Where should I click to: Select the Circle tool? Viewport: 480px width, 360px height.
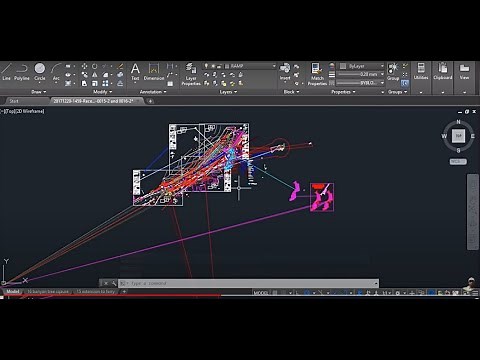click(x=40, y=72)
